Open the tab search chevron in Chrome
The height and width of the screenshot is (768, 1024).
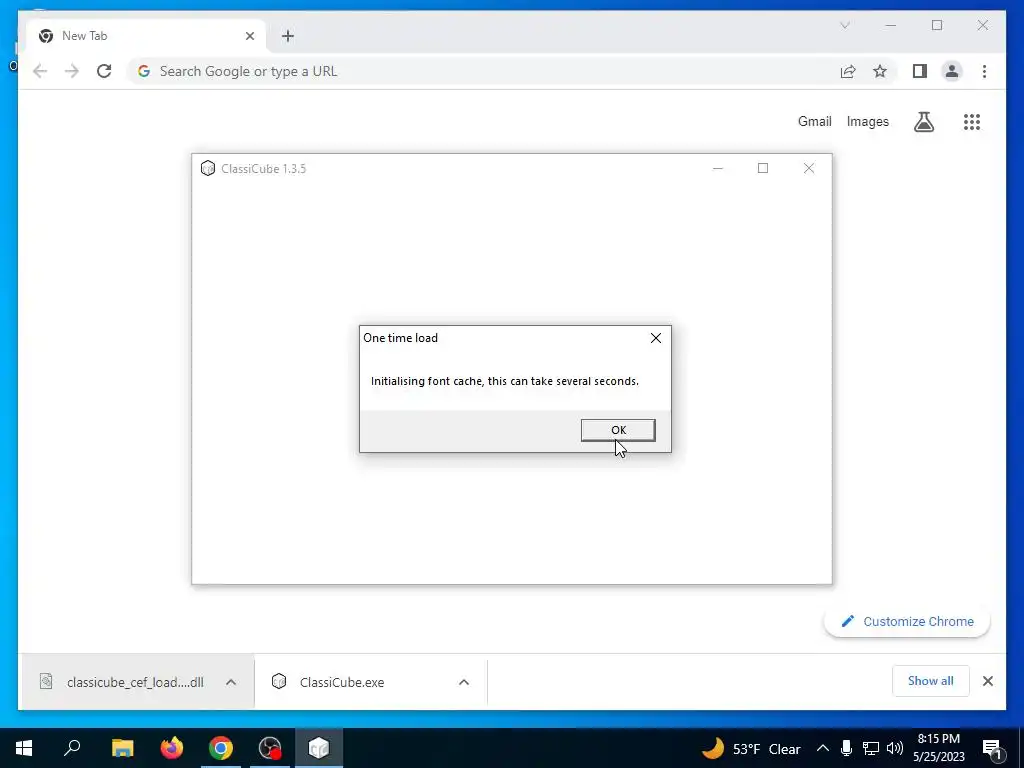[x=844, y=25]
